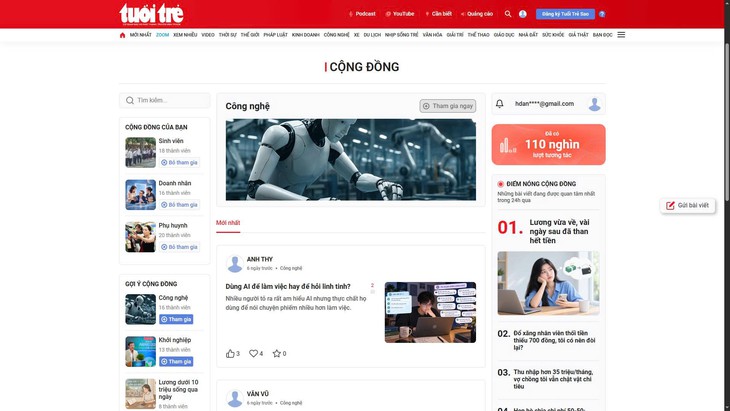Join the Khởi nghiệp suggested community

176,362
